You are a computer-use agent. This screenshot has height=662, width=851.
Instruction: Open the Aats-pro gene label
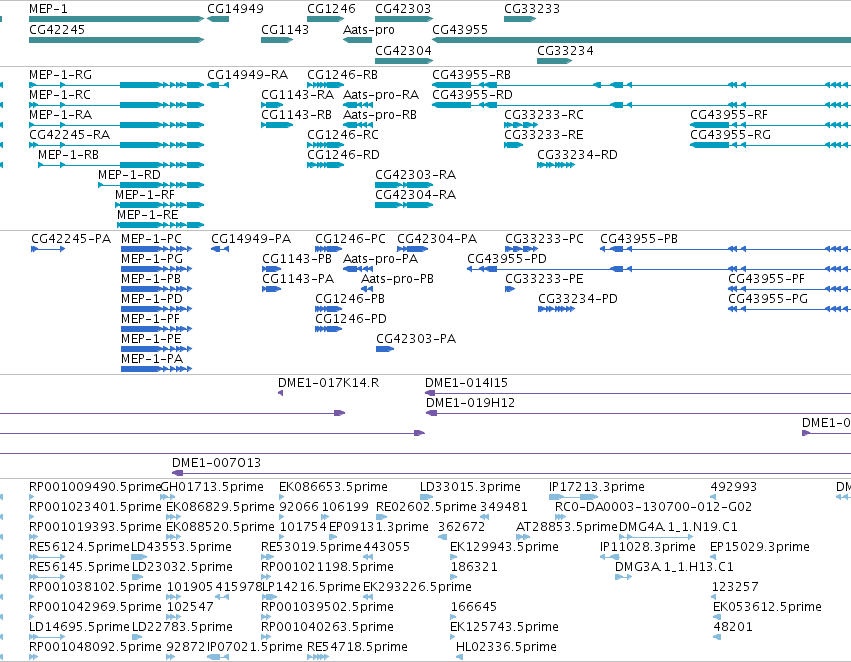(x=369, y=30)
